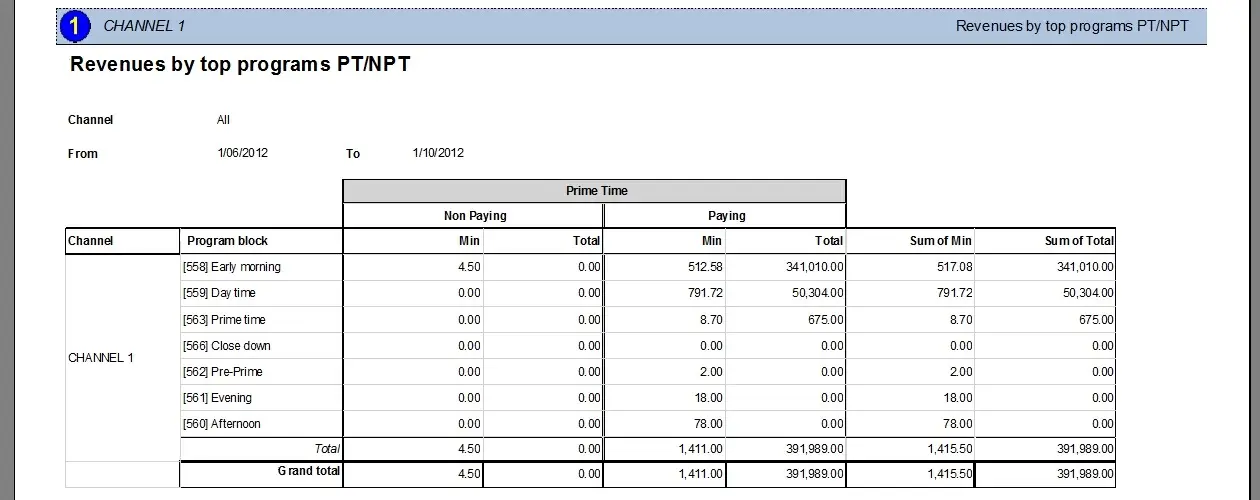This screenshot has width=1260, height=500.
Task: Click the To date 1/10/2012
Action: pos(438,153)
